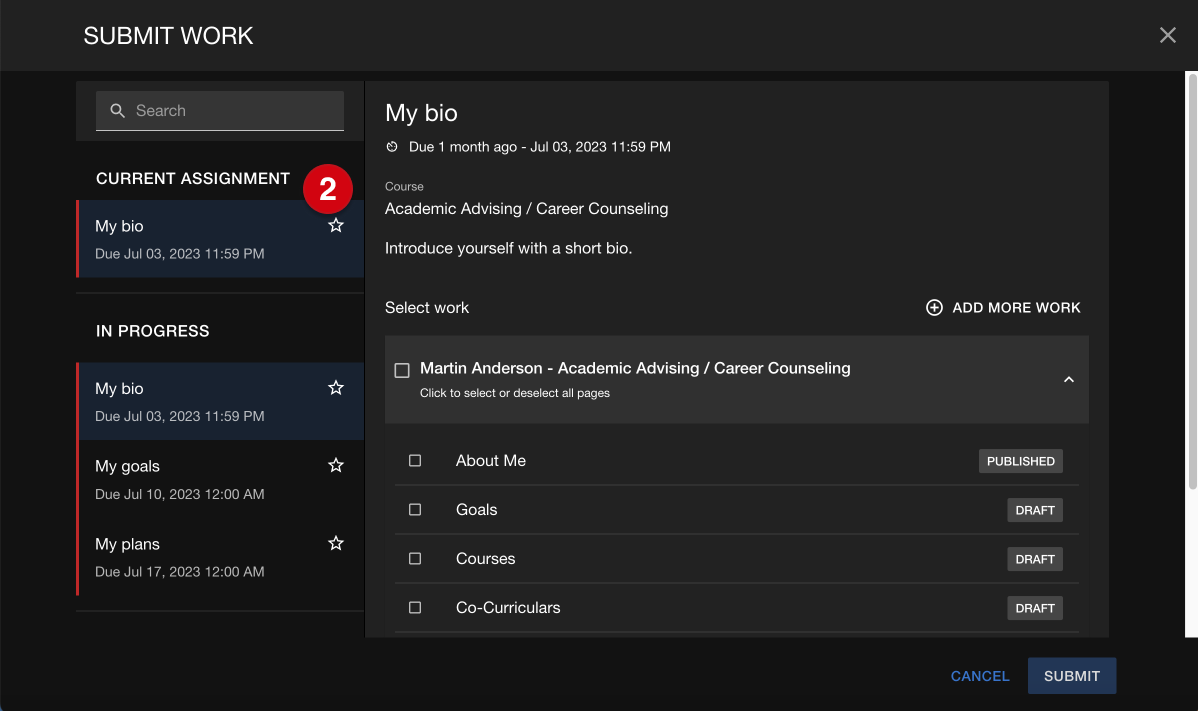This screenshot has width=1200, height=711.
Task: Click the Goals page name
Action: [477, 510]
